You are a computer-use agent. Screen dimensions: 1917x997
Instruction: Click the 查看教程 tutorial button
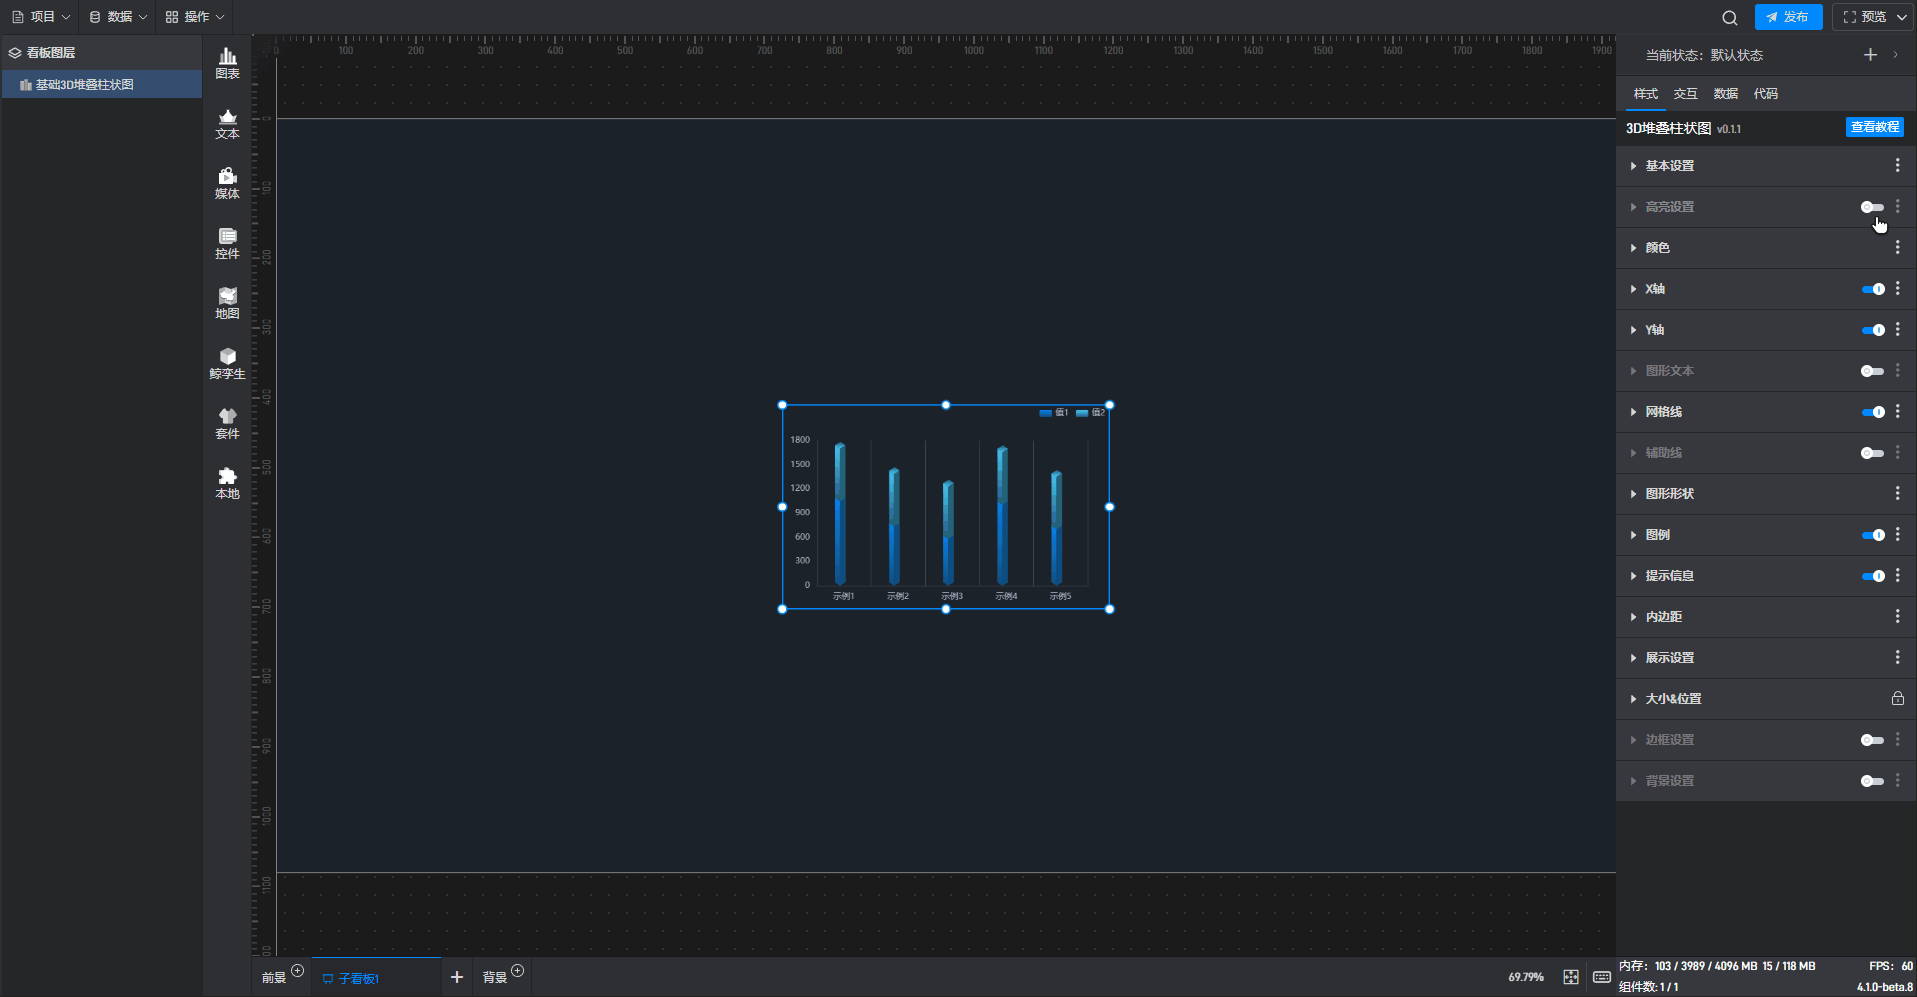(1874, 127)
